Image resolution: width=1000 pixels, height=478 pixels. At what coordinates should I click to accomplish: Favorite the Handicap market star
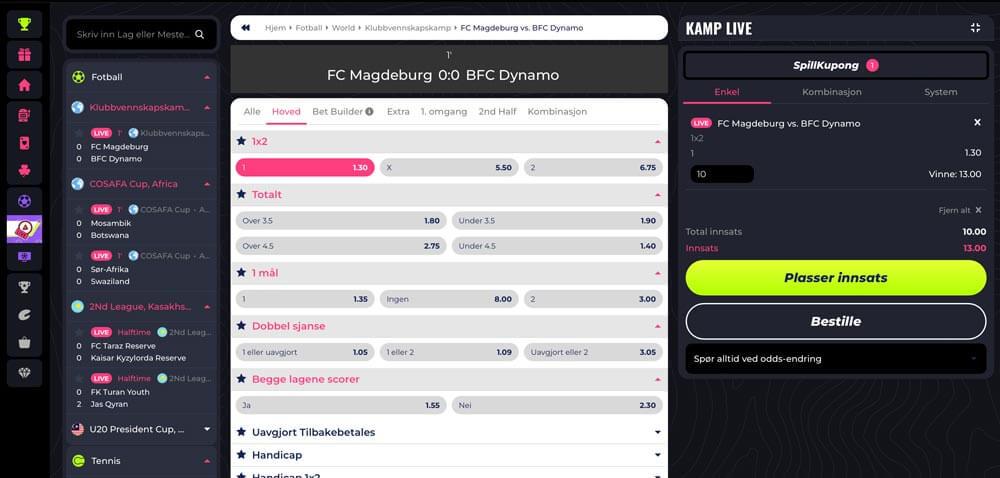coord(241,455)
